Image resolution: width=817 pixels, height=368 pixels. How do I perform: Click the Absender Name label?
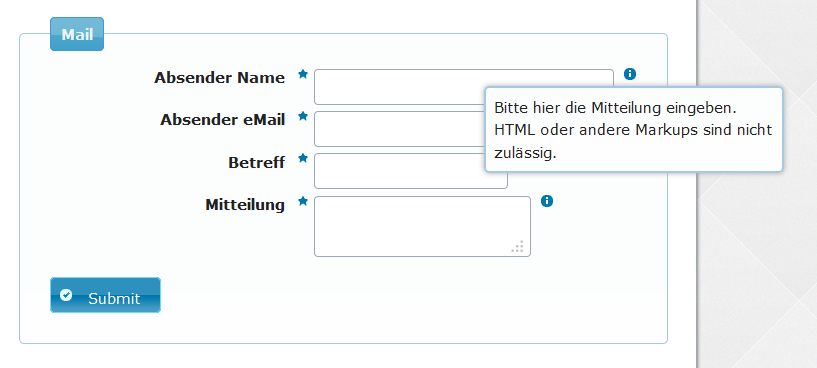(x=219, y=78)
